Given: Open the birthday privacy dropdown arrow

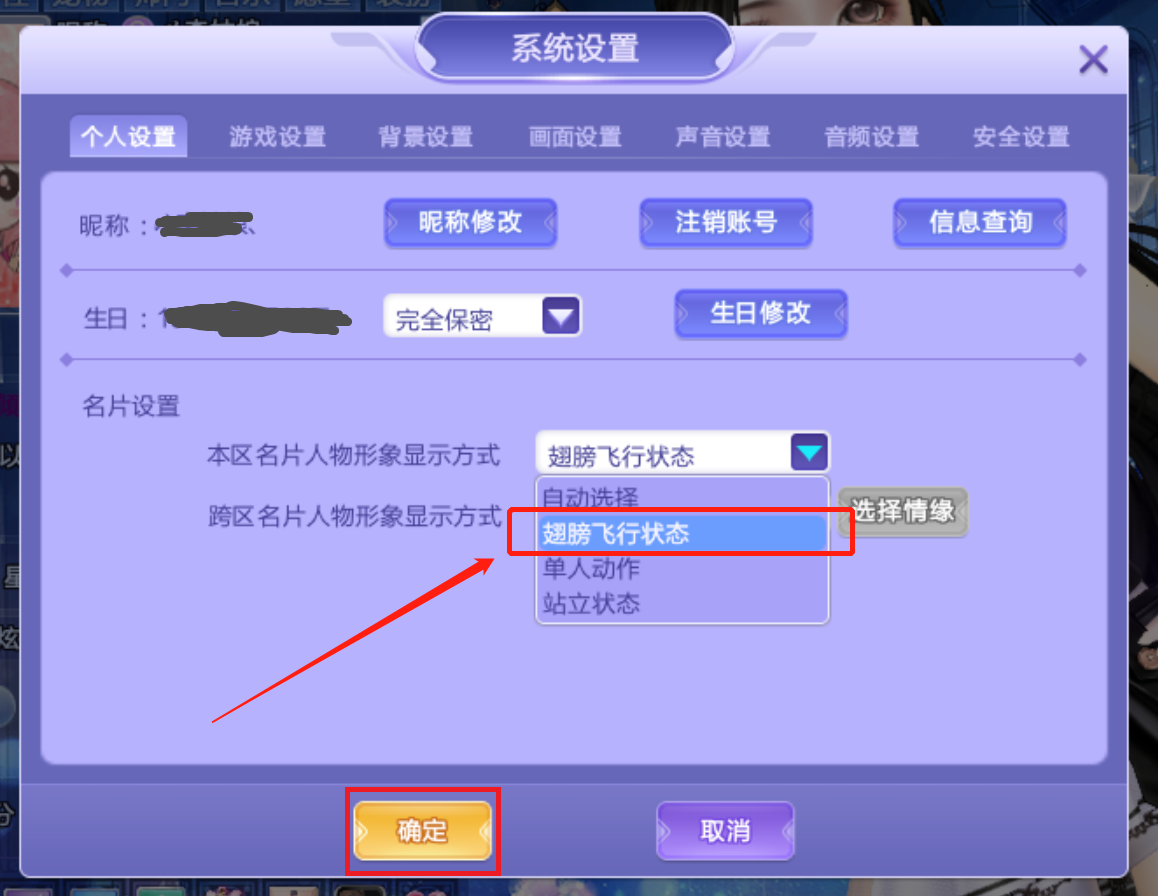Looking at the screenshot, I should 561,316.
